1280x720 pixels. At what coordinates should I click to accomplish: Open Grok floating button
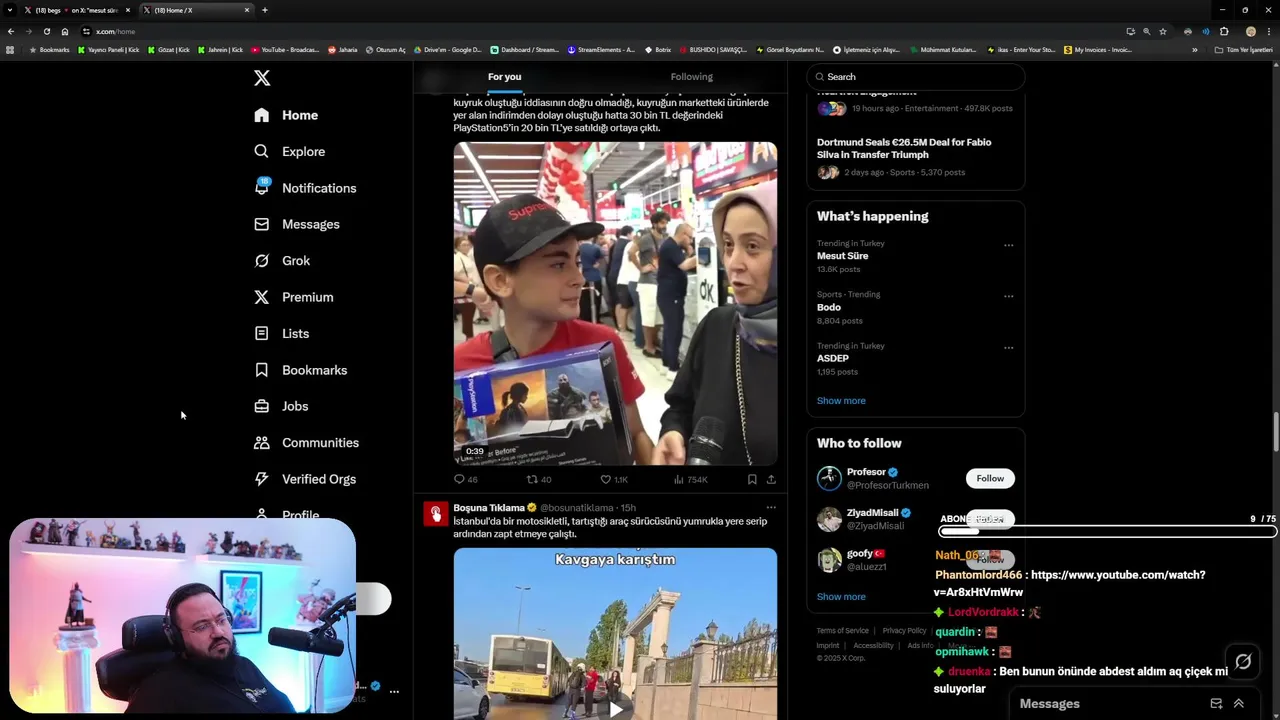[x=1243, y=661]
